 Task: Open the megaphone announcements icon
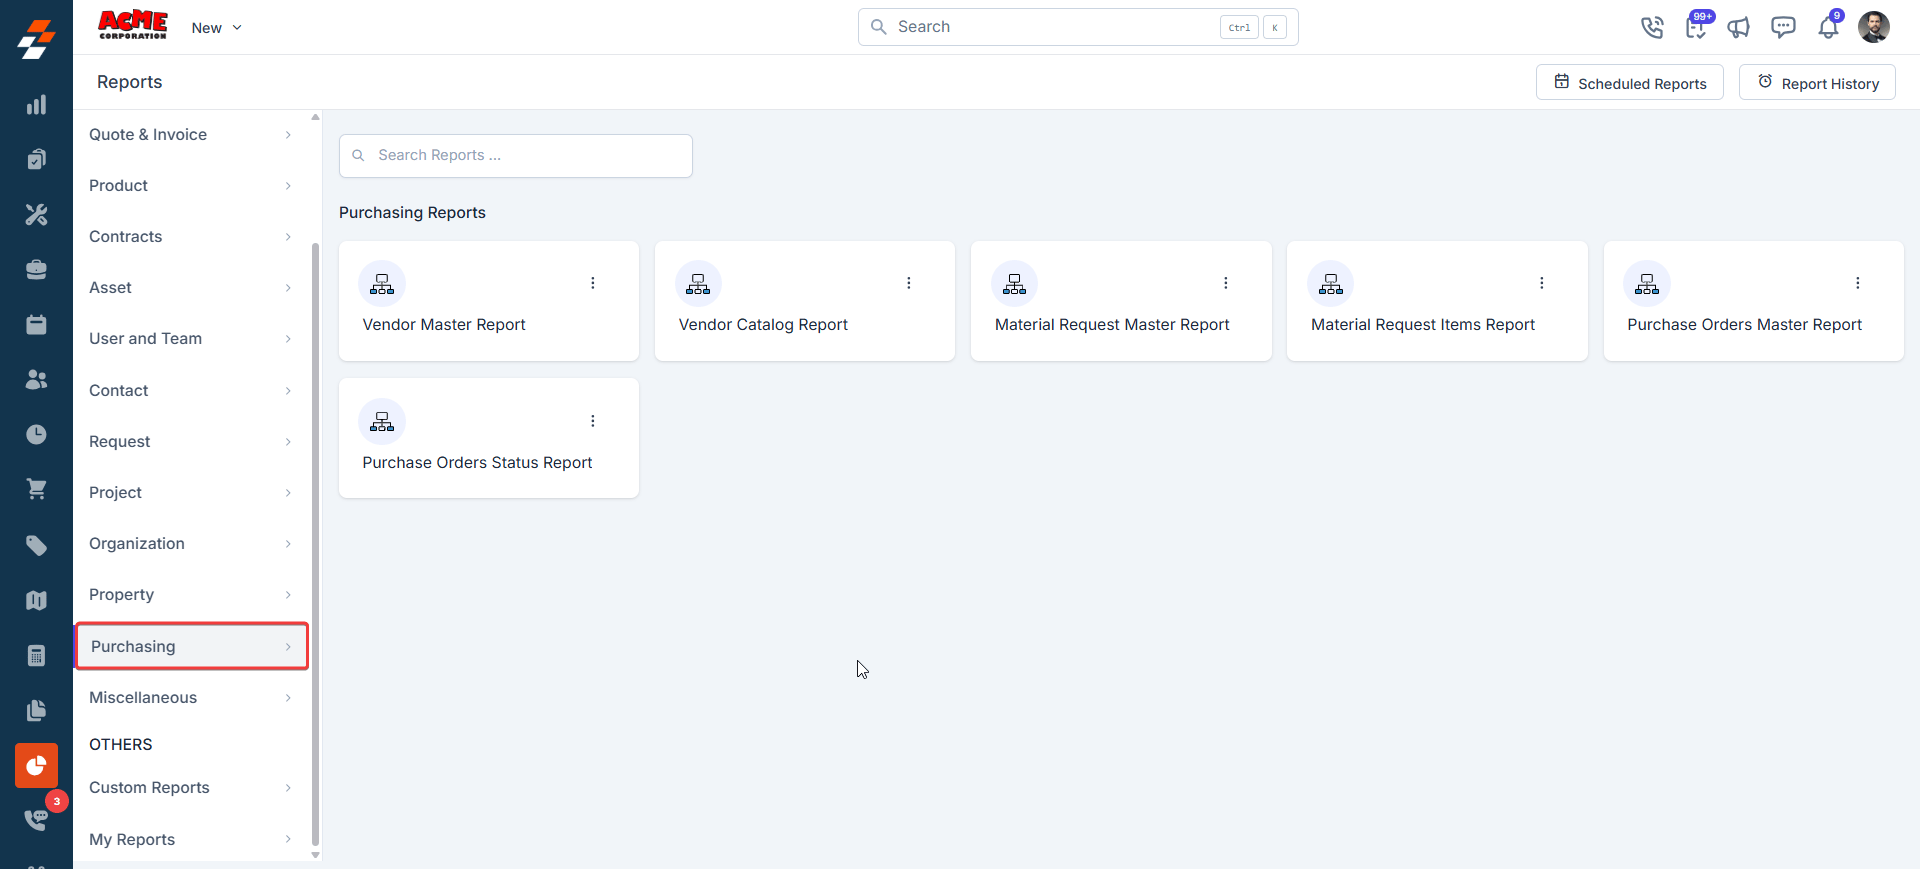coord(1739,27)
